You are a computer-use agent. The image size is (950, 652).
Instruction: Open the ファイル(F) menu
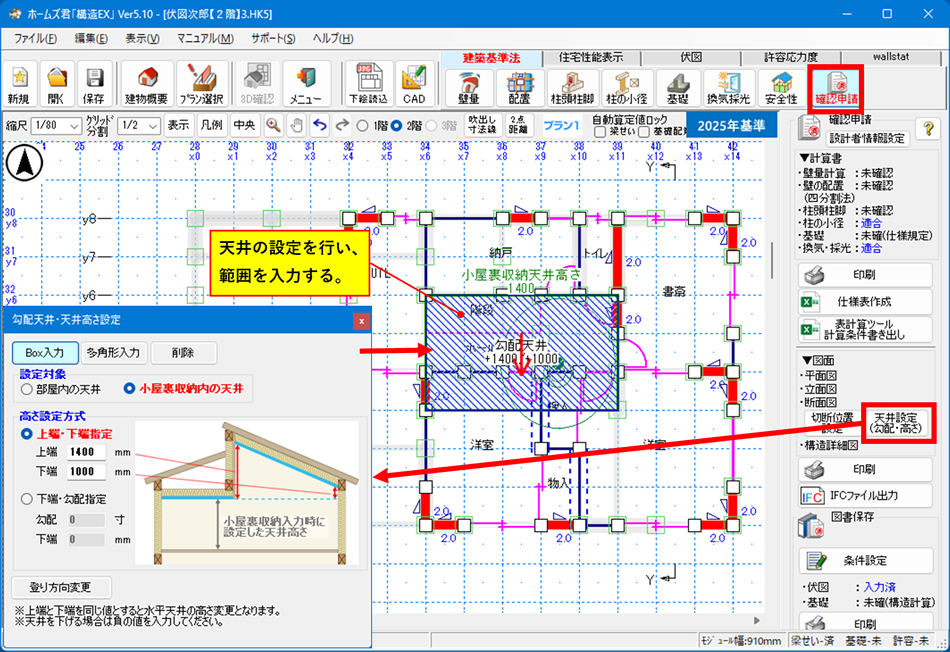[x=36, y=38]
